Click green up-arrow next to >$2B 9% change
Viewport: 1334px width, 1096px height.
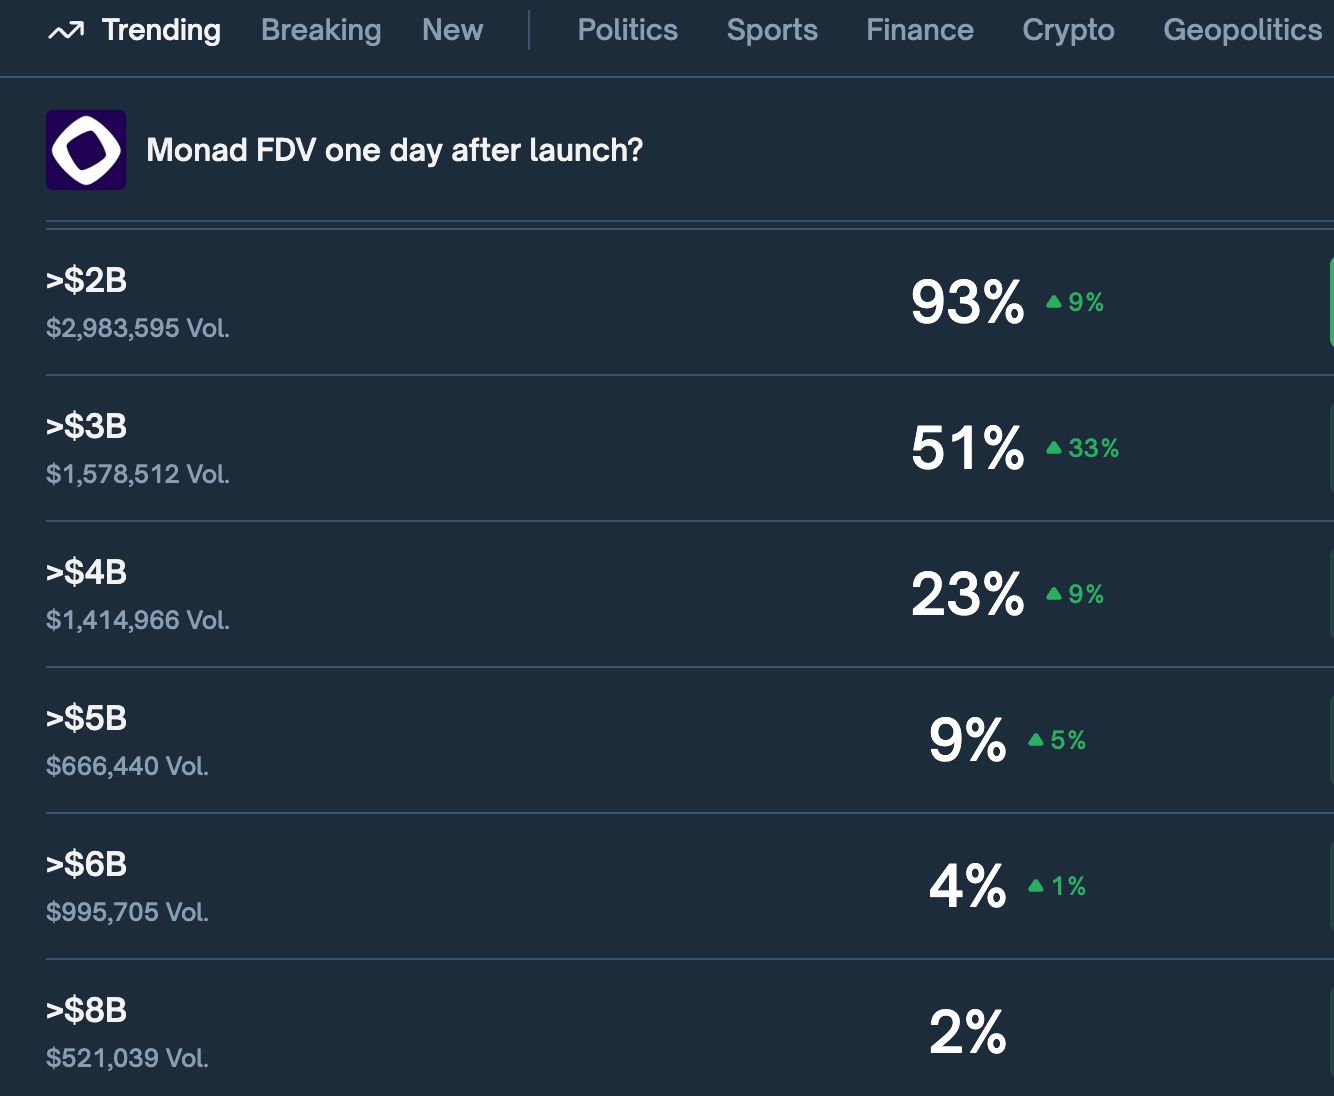(x=1053, y=302)
